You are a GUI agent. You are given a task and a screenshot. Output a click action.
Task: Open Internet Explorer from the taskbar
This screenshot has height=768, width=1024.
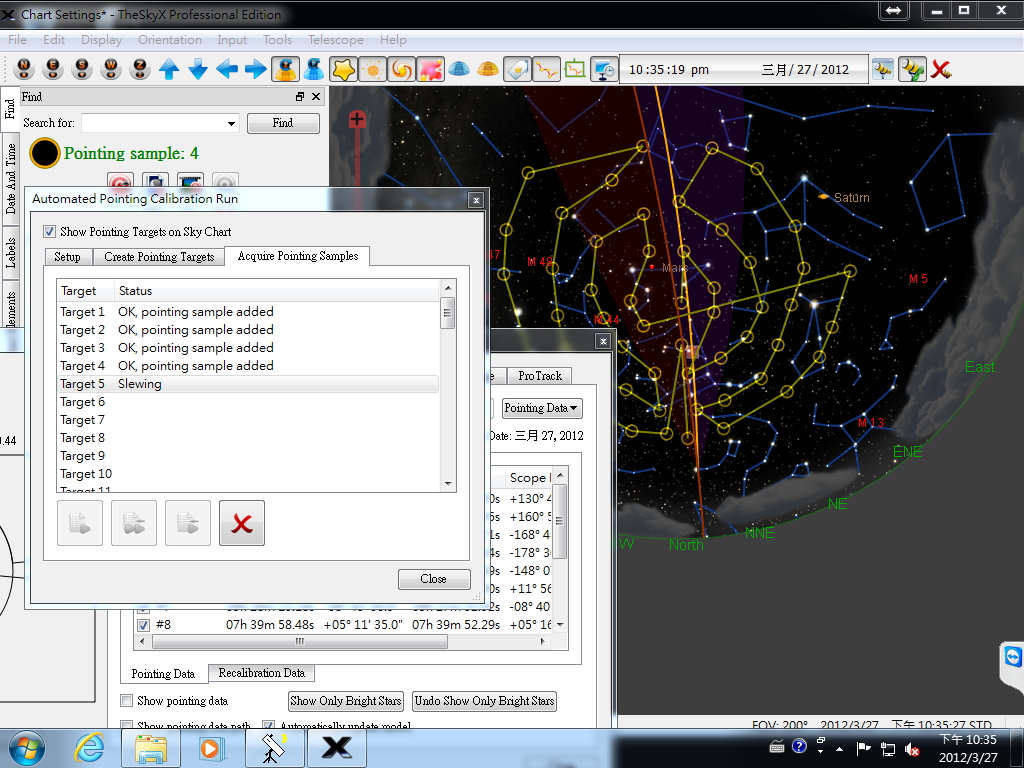(89, 748)
